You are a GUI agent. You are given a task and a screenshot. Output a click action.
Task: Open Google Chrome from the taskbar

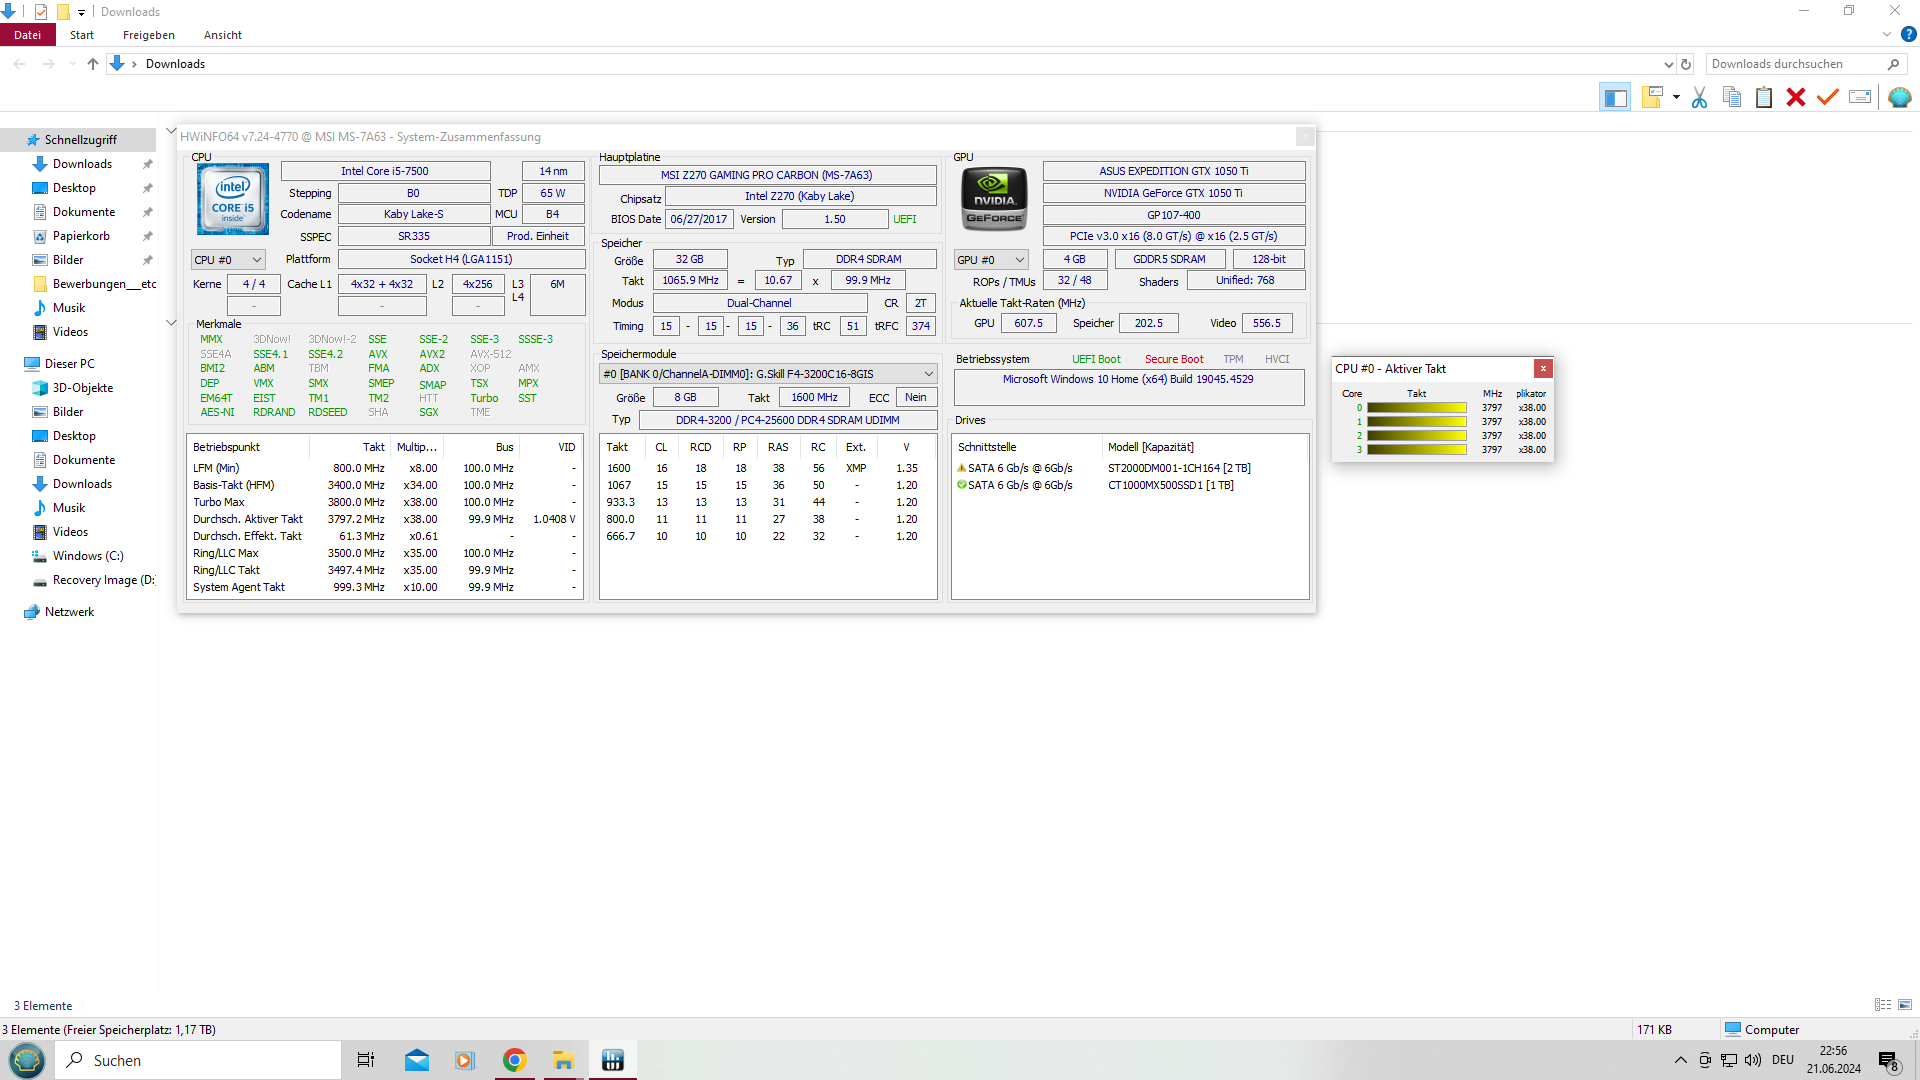pyautogui.click(x=514, y=1060)
